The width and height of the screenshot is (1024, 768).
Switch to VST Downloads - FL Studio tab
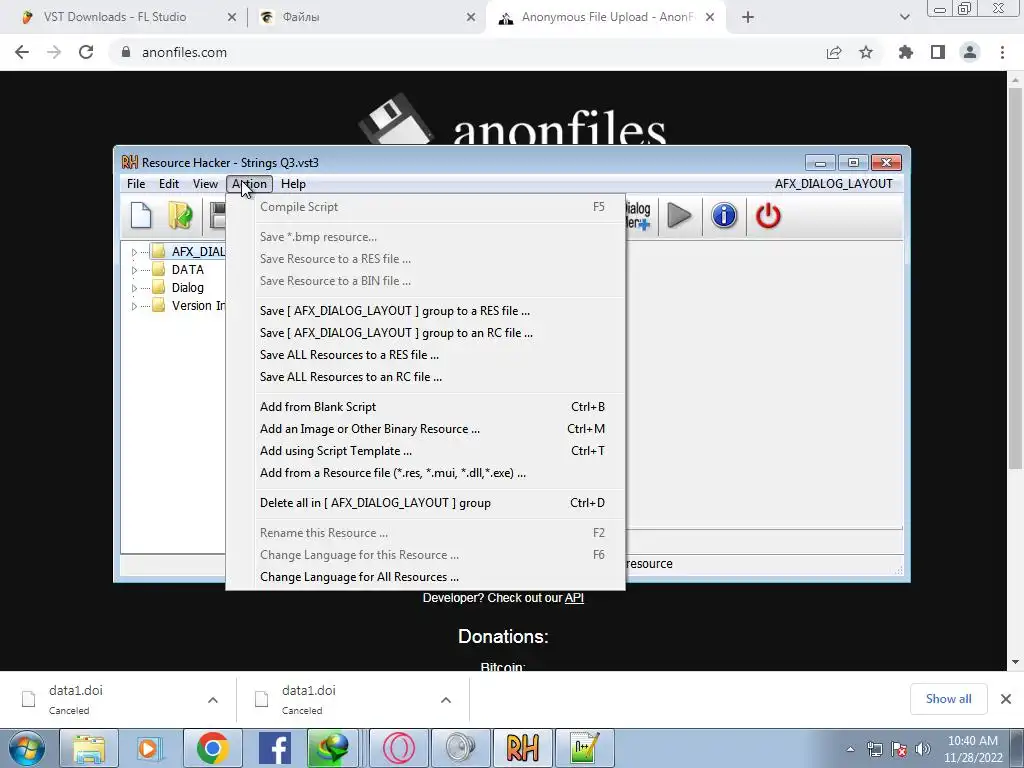click(x=114, y=17)
